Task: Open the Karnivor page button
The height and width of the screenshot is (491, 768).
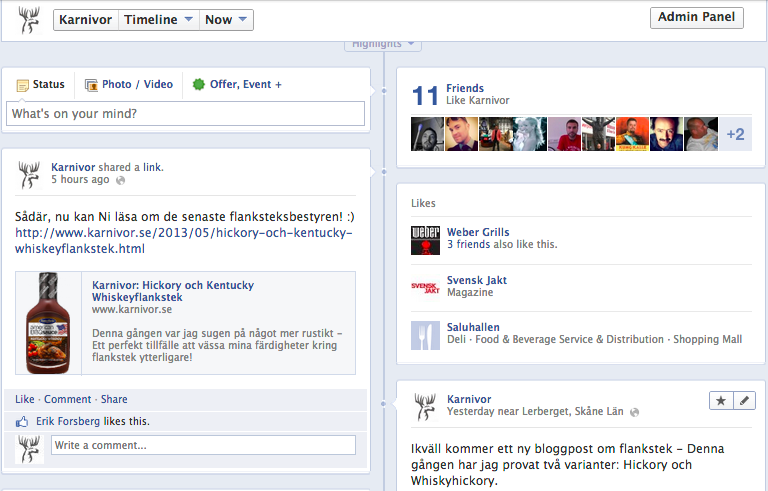Action: [x=86, y=20]
